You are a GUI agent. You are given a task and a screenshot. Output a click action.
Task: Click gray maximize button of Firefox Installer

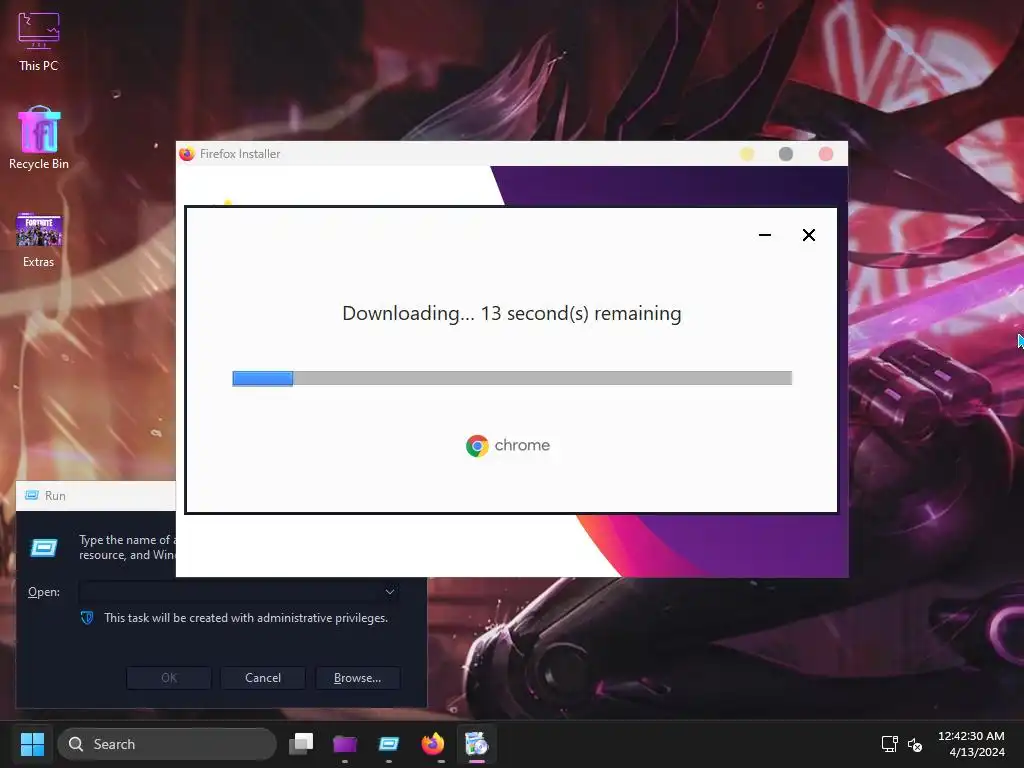point(786,154)
